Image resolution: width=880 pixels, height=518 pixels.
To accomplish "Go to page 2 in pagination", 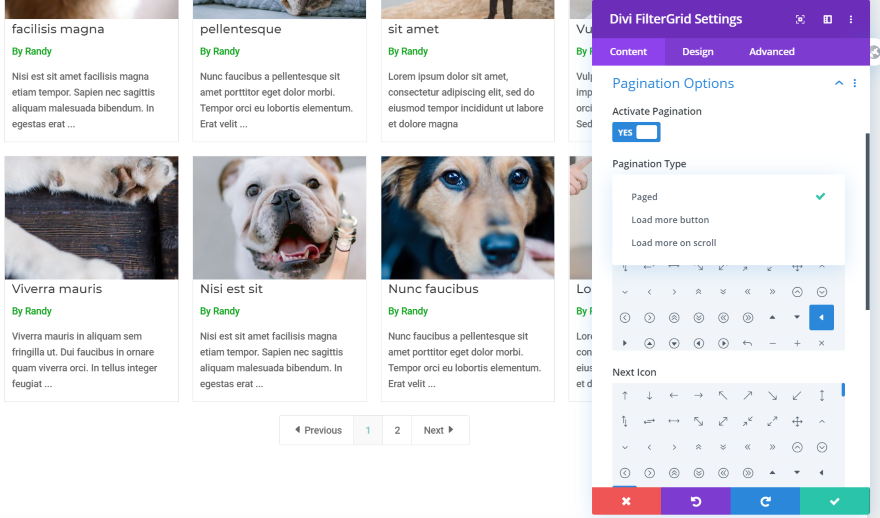I will (x=397, y=430).
